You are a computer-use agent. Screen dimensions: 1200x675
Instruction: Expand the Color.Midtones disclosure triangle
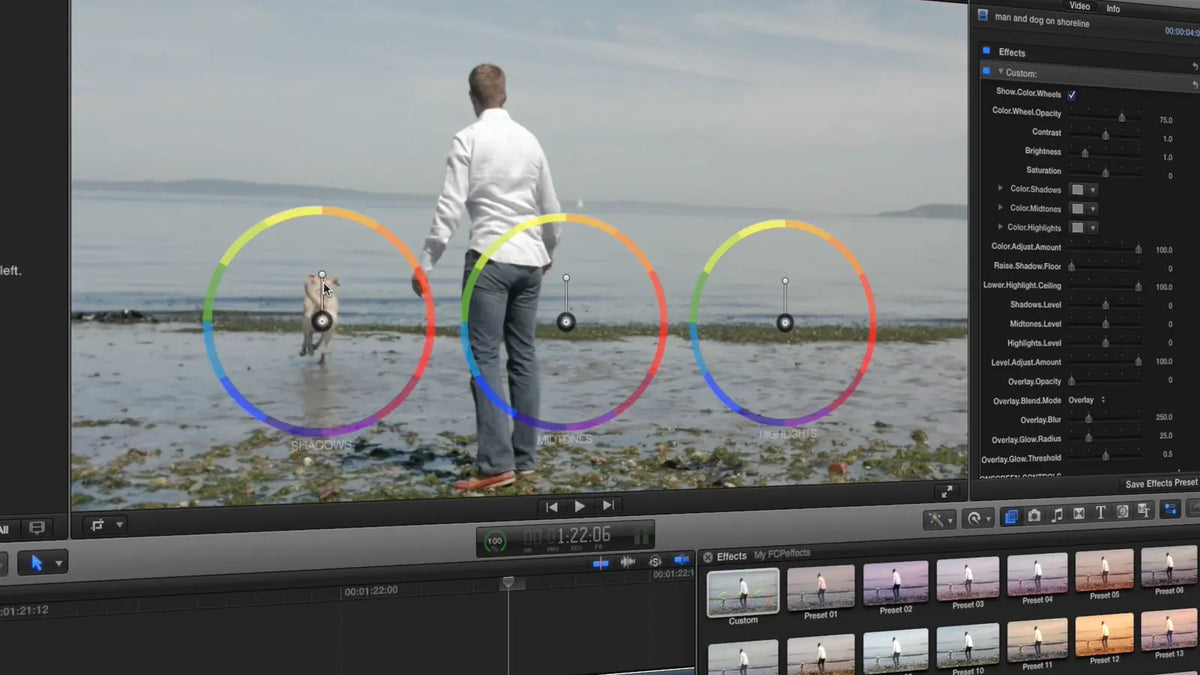point(1000,207)
